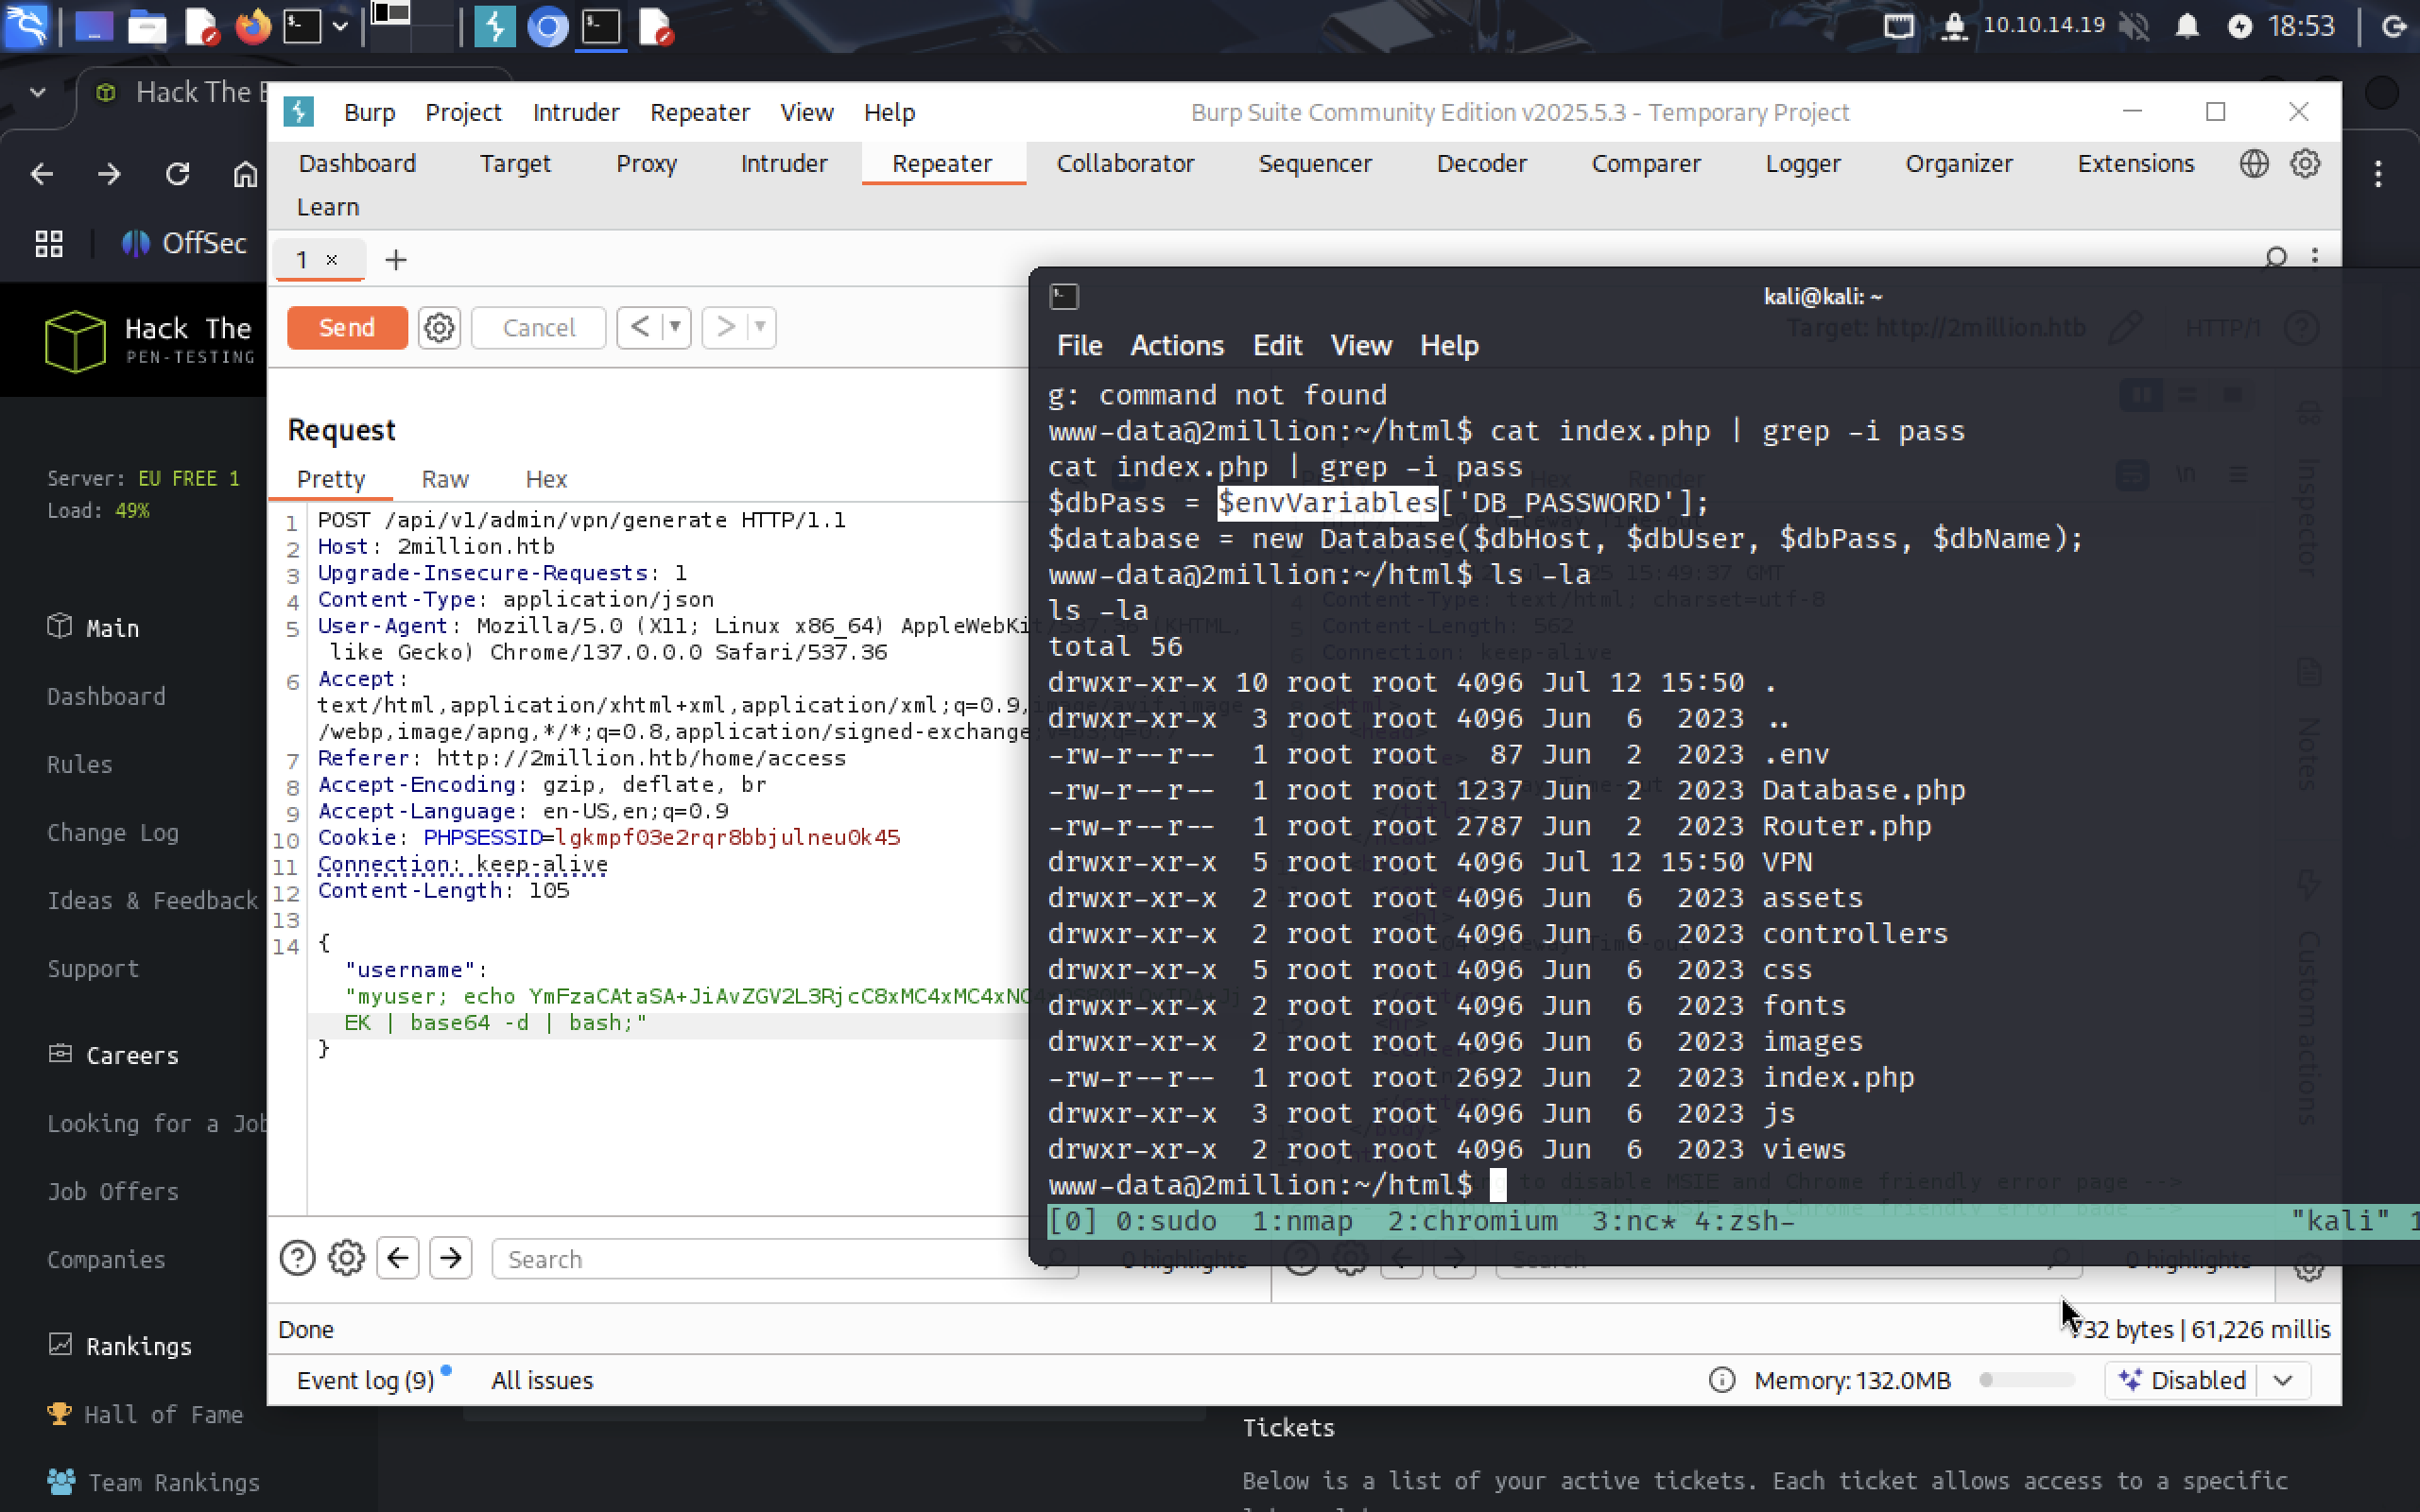Switch to the Proxy tab in Burp
Image resolution: width=2420 pixels, height=1512 pixels.
pyautogui.click(x=646, y=163)
